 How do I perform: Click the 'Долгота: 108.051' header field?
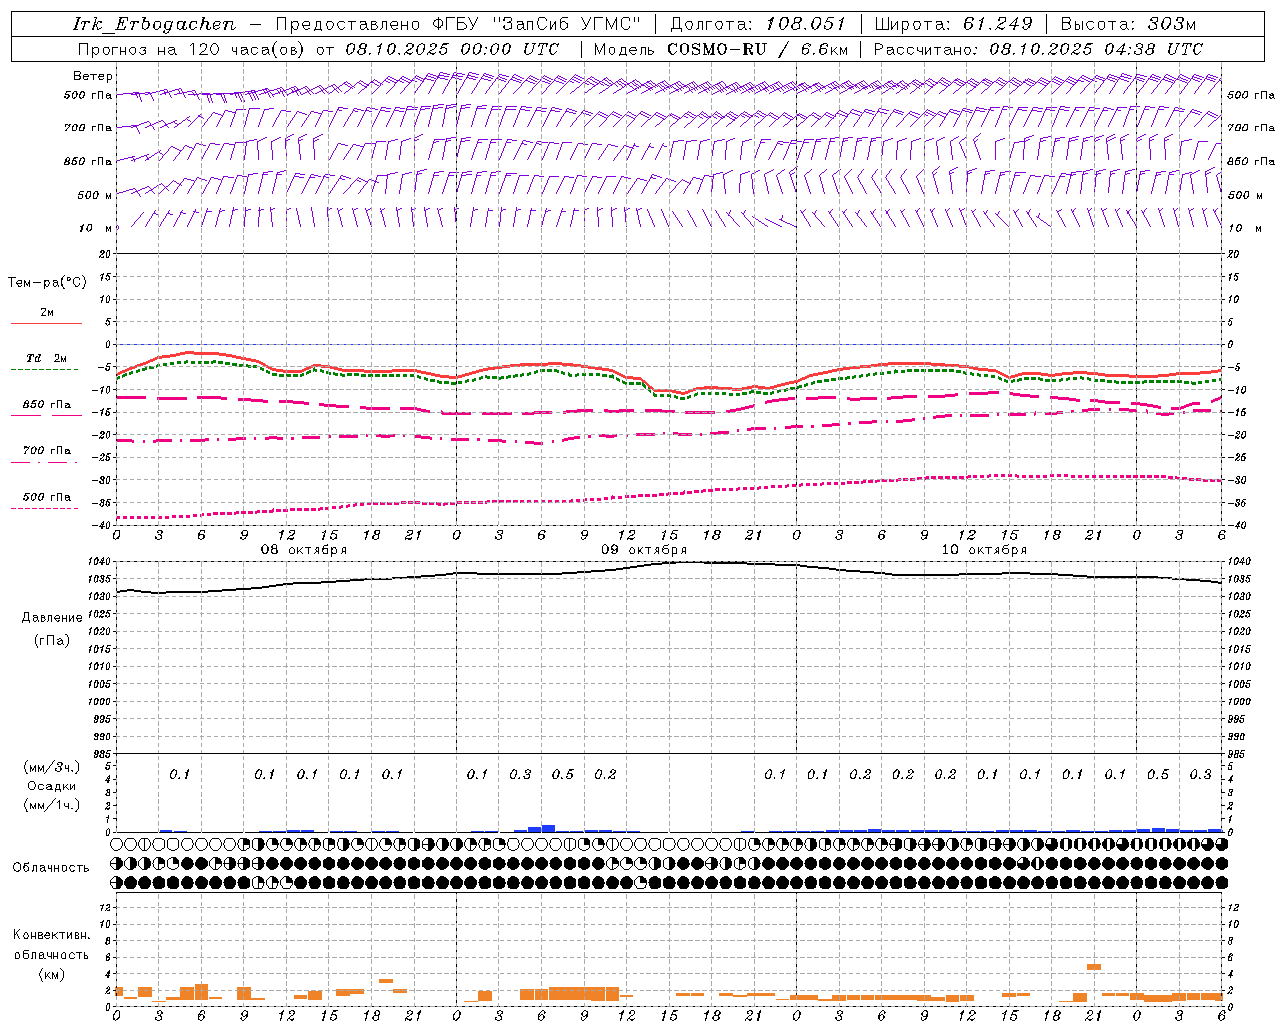pyautogui.click(x=758, y=25)
